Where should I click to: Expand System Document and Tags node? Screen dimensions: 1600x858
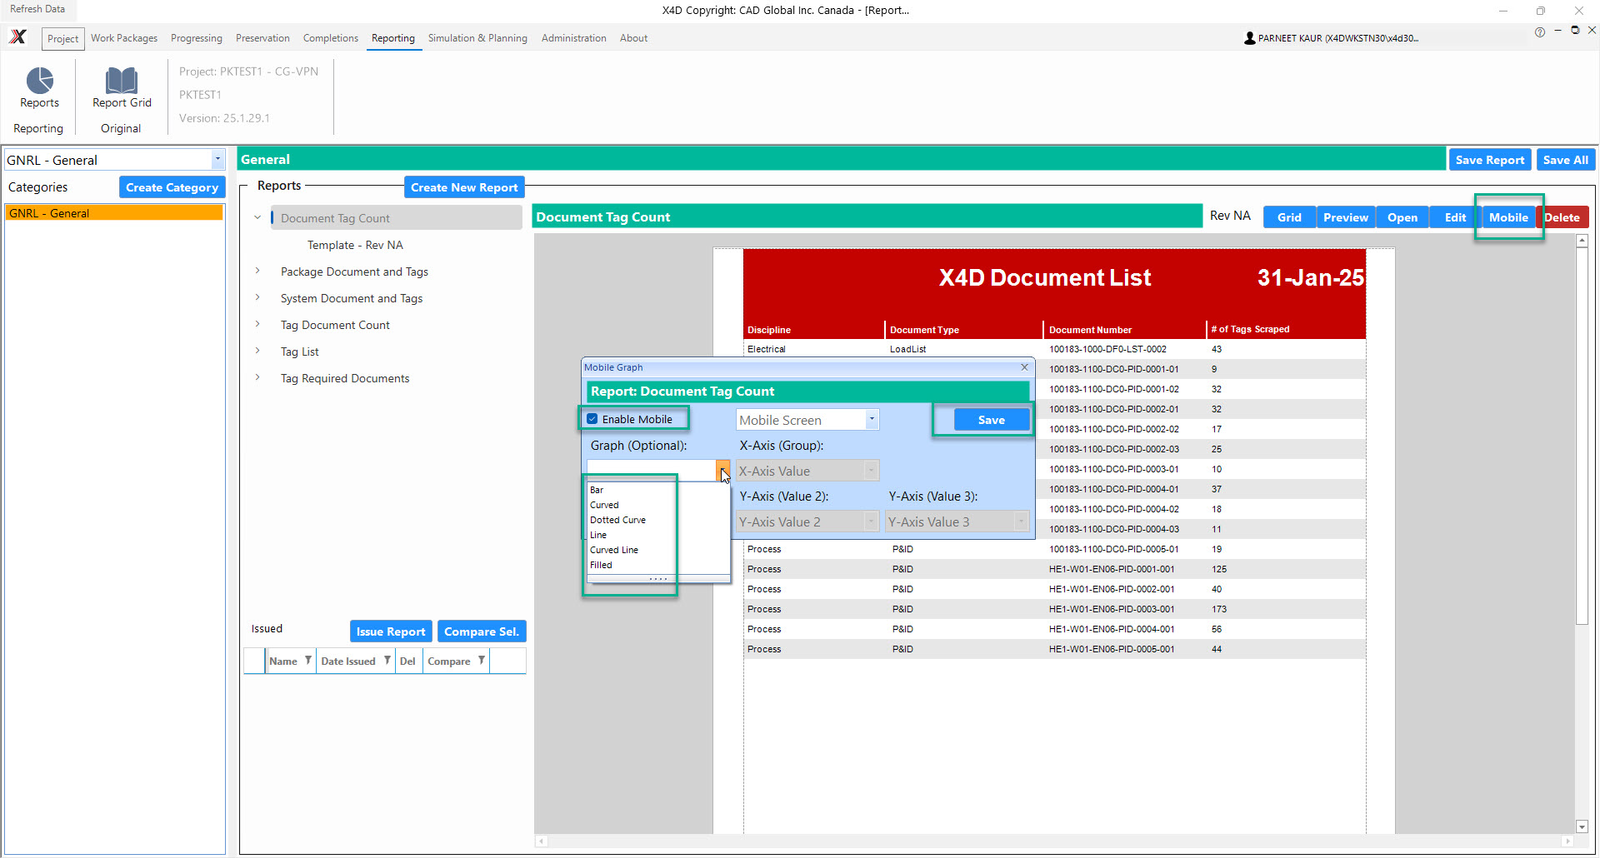coord(257,298)
